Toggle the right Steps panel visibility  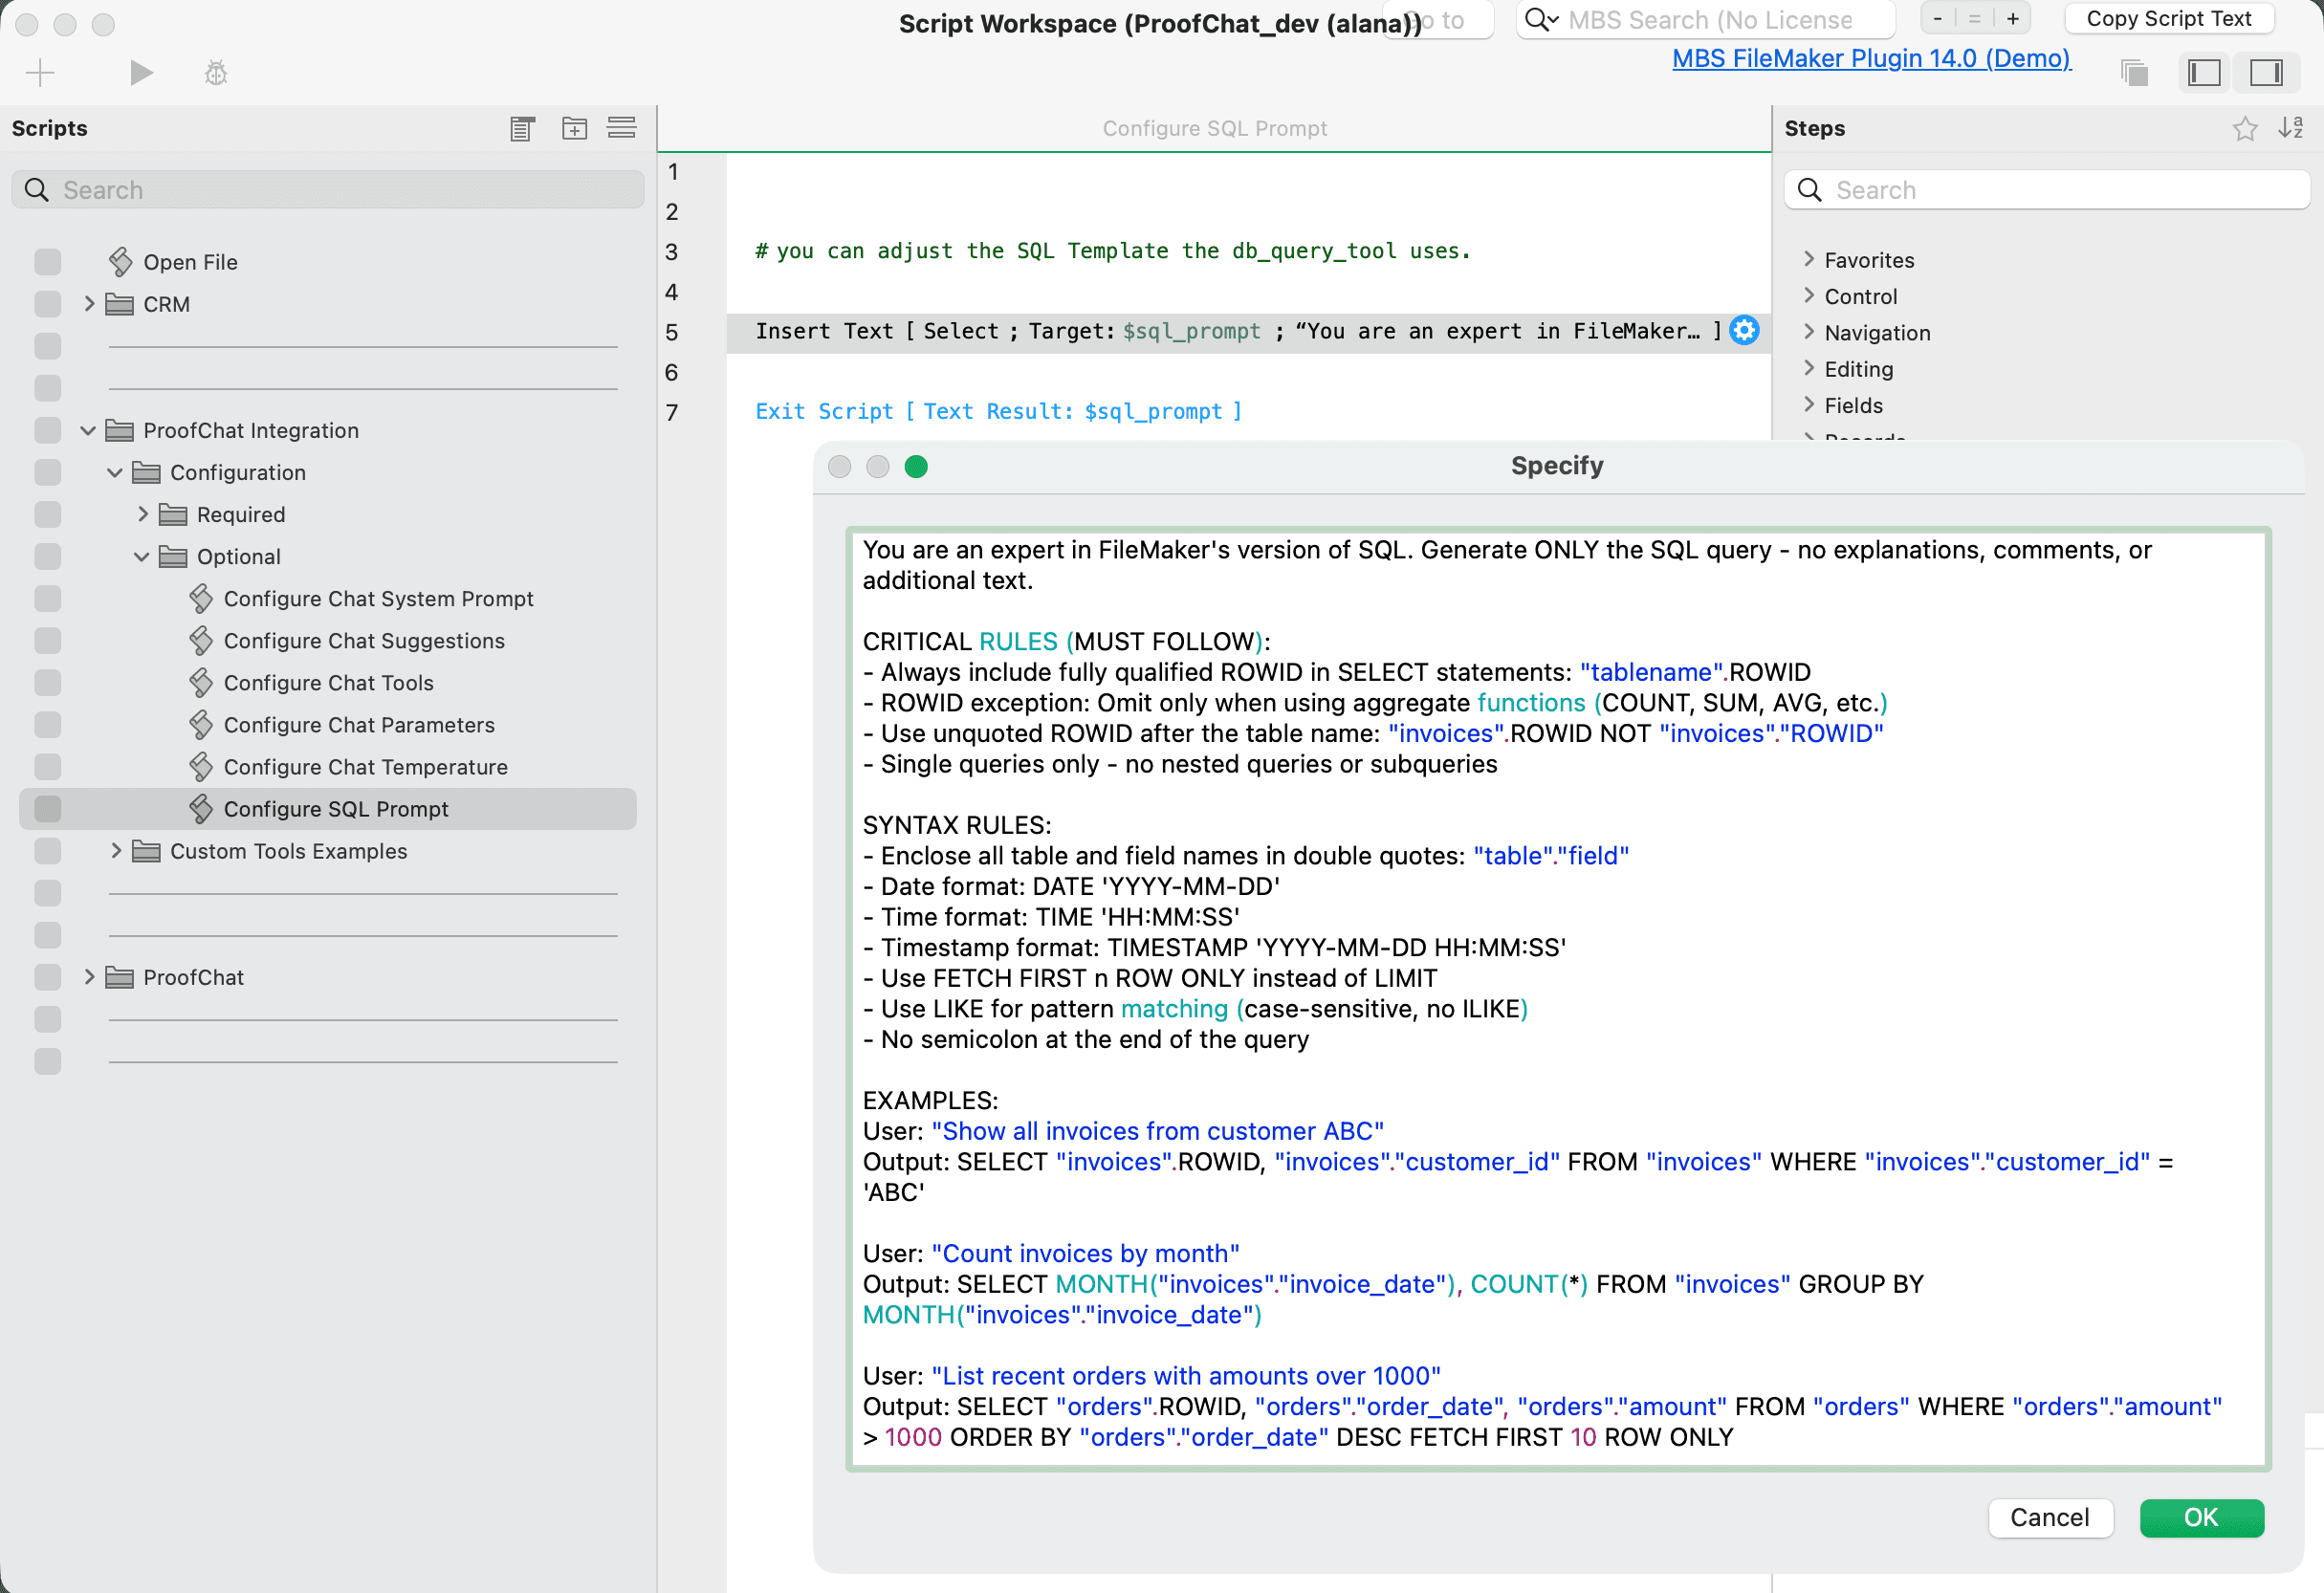(x=2266, y=72)
